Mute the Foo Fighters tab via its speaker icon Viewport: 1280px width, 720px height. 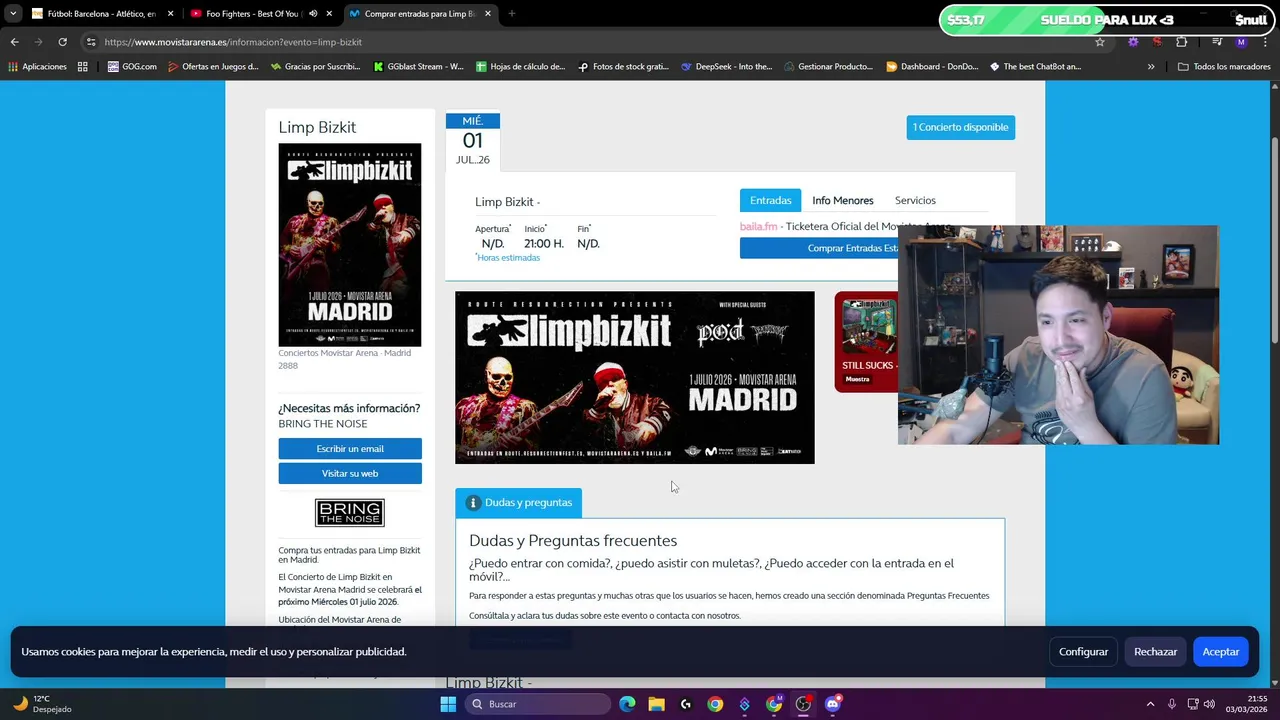click(313, 14)
